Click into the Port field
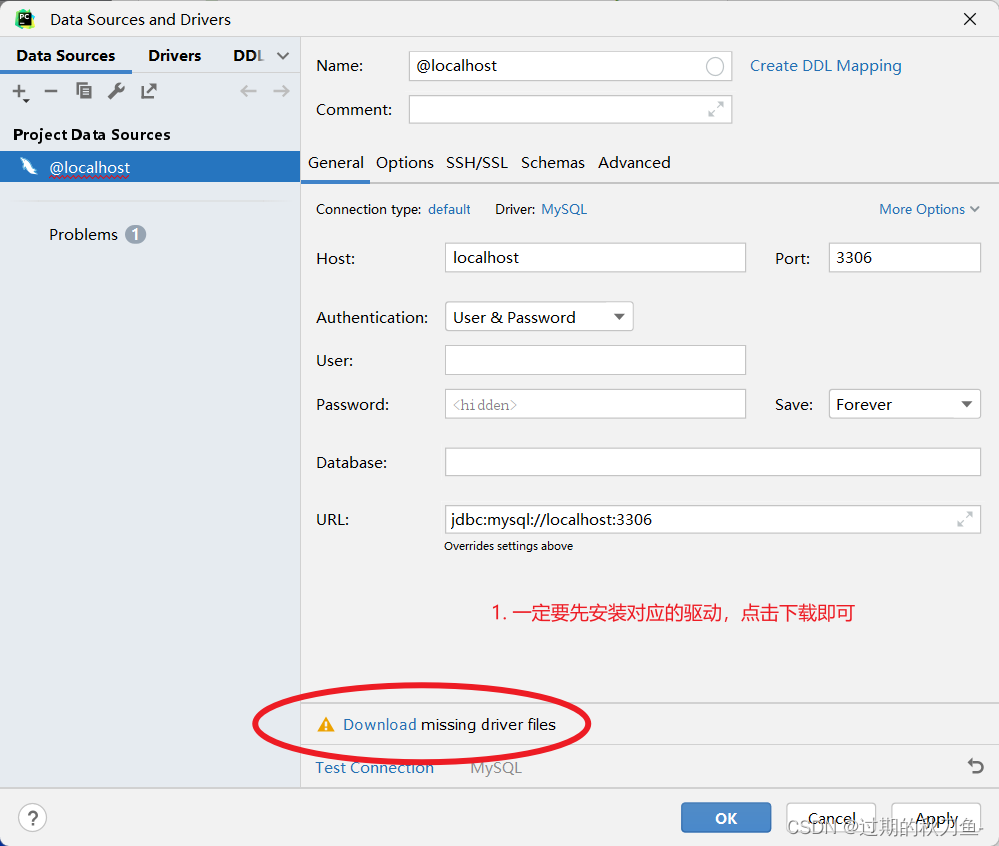This screenshot has height=846, width=999. tap(904, 257)
